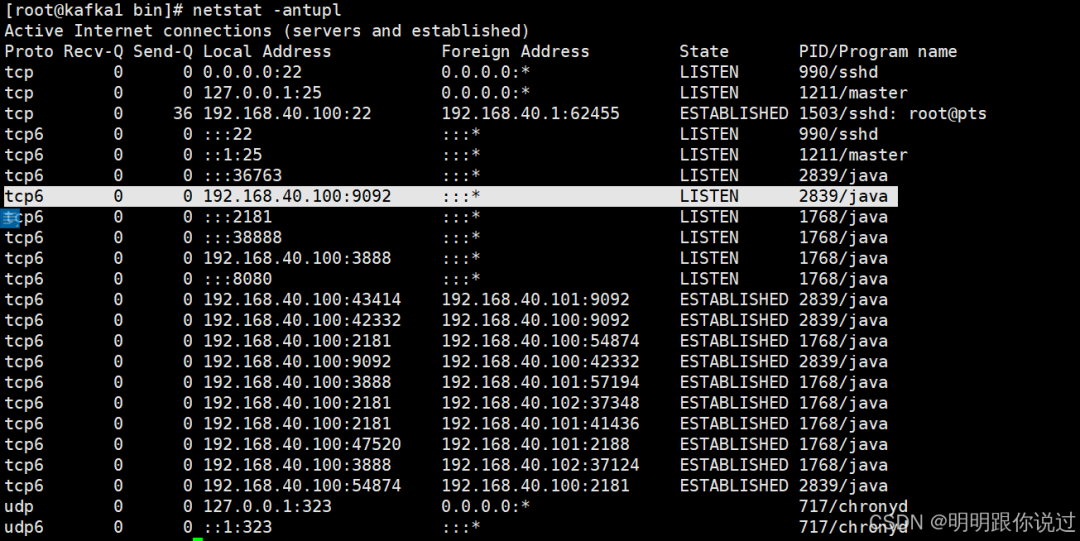Click 'ESTABLISHED' in the 192.168.40.1:62455 row
1080x541 pixels.
[734, 114]
